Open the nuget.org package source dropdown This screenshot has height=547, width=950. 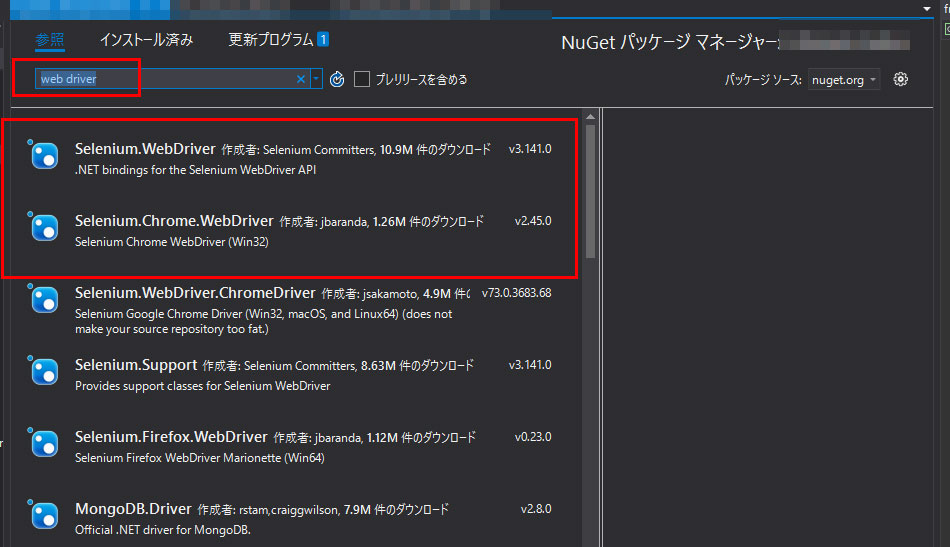point(844,80)
